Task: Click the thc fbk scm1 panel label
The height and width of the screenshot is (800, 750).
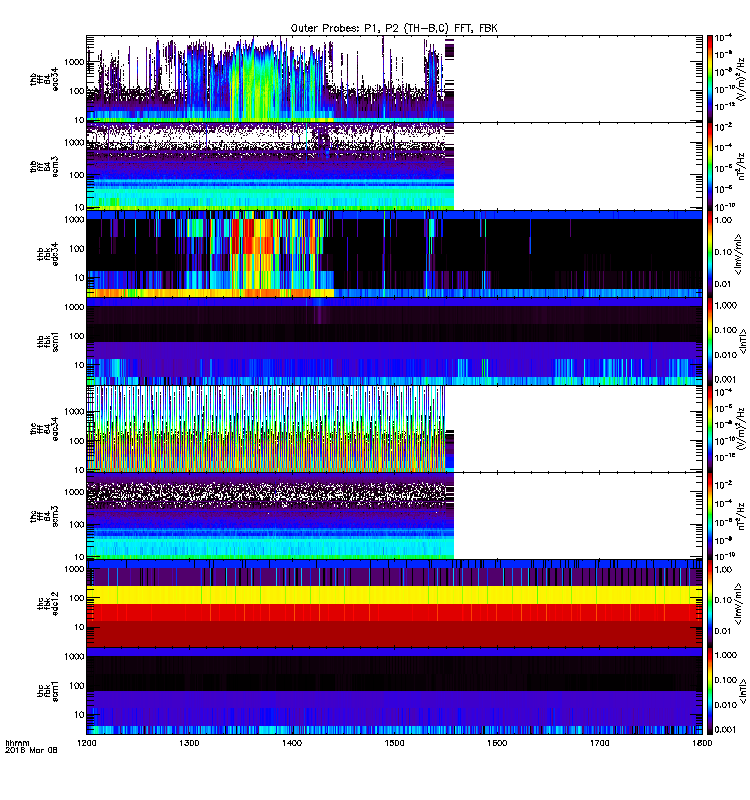Action: click(48, 691)
